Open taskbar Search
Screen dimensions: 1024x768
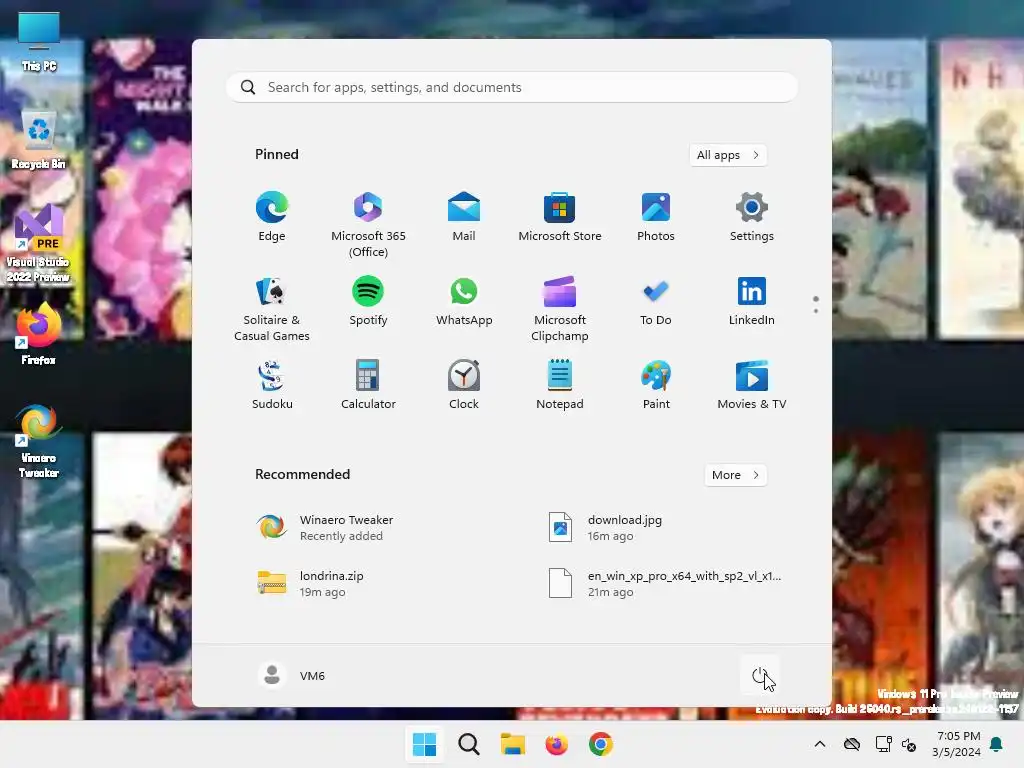click(x=469, y=744)
